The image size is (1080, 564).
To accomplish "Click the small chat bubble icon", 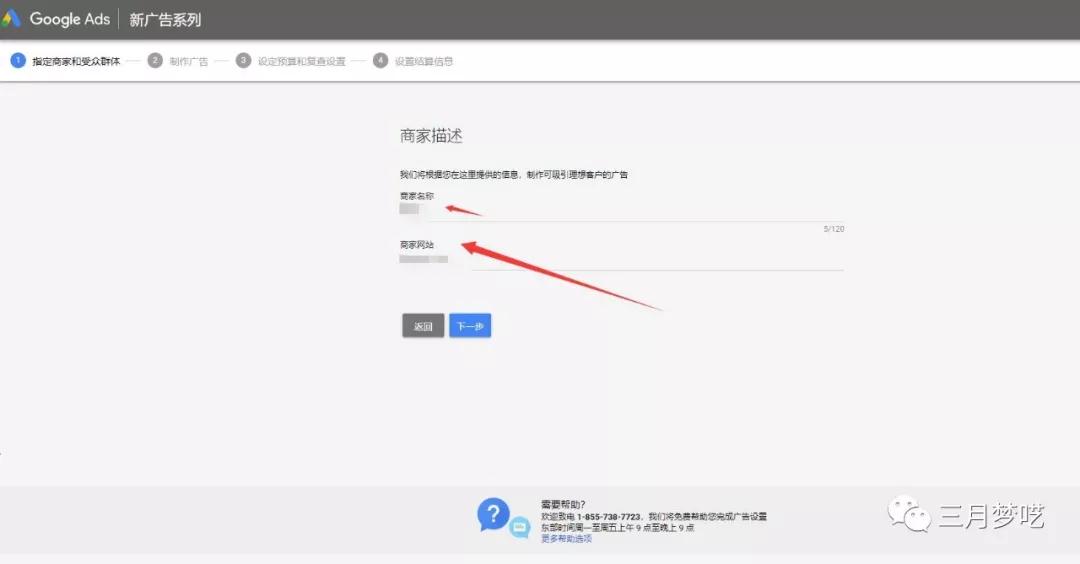I will [x=520, y=528].
